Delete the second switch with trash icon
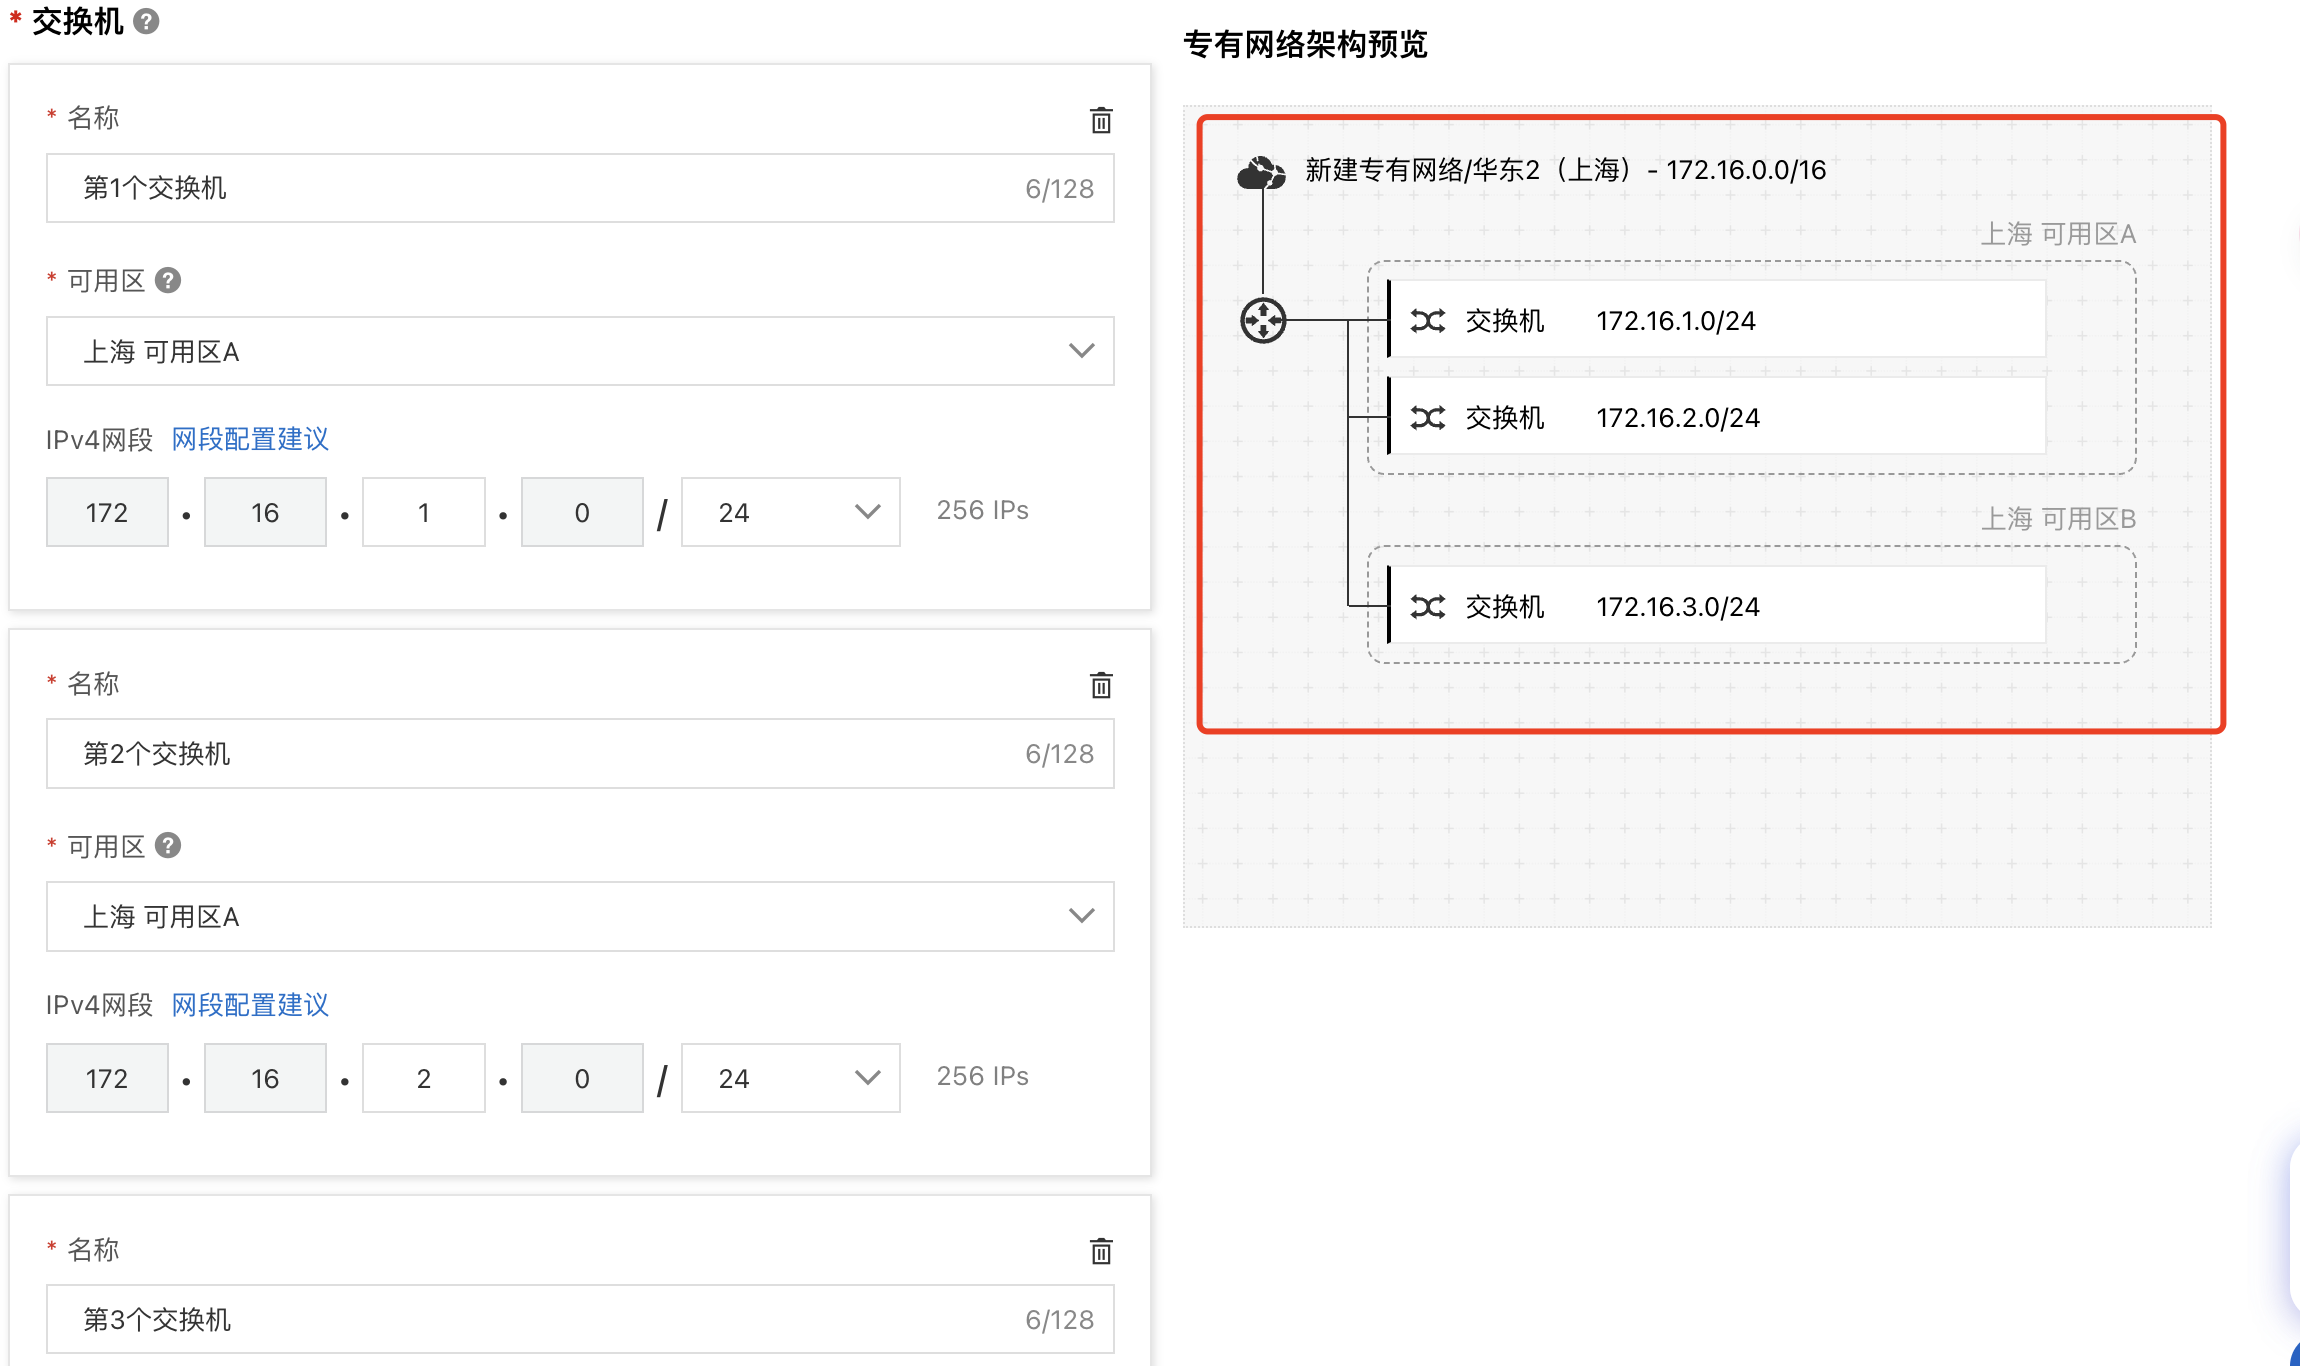Viewport: 2300px width, 1366px height. [1100, 685]
